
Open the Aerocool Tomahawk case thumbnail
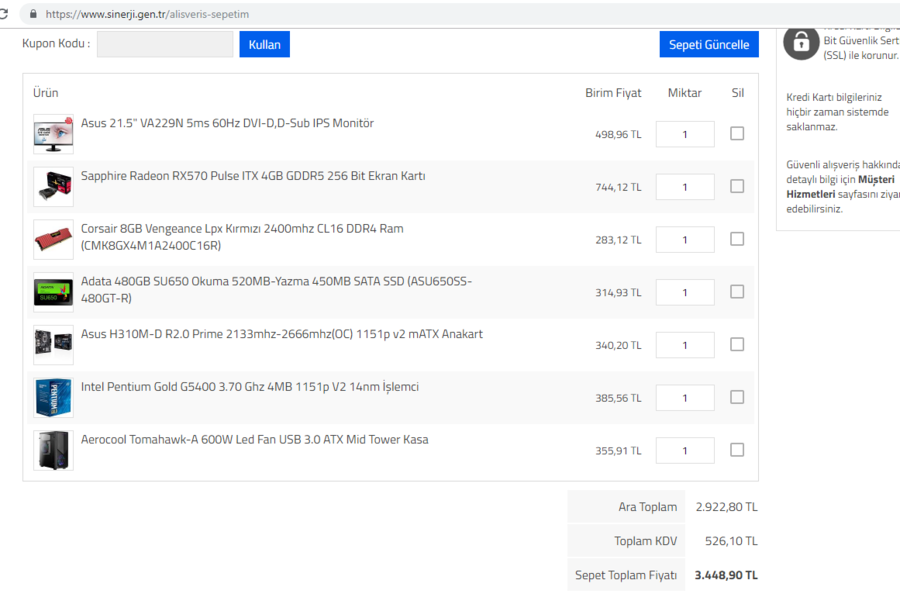(x=53, y=450)
